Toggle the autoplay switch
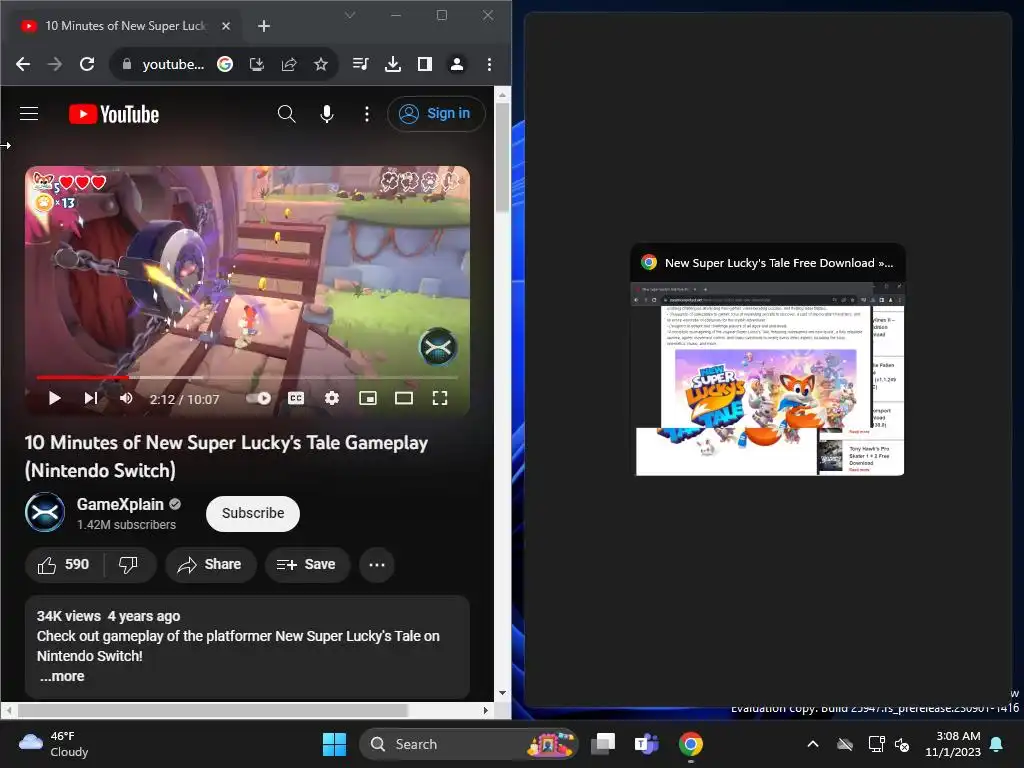The width and height of the screenshot is (1024, 768). click(259, 398)
